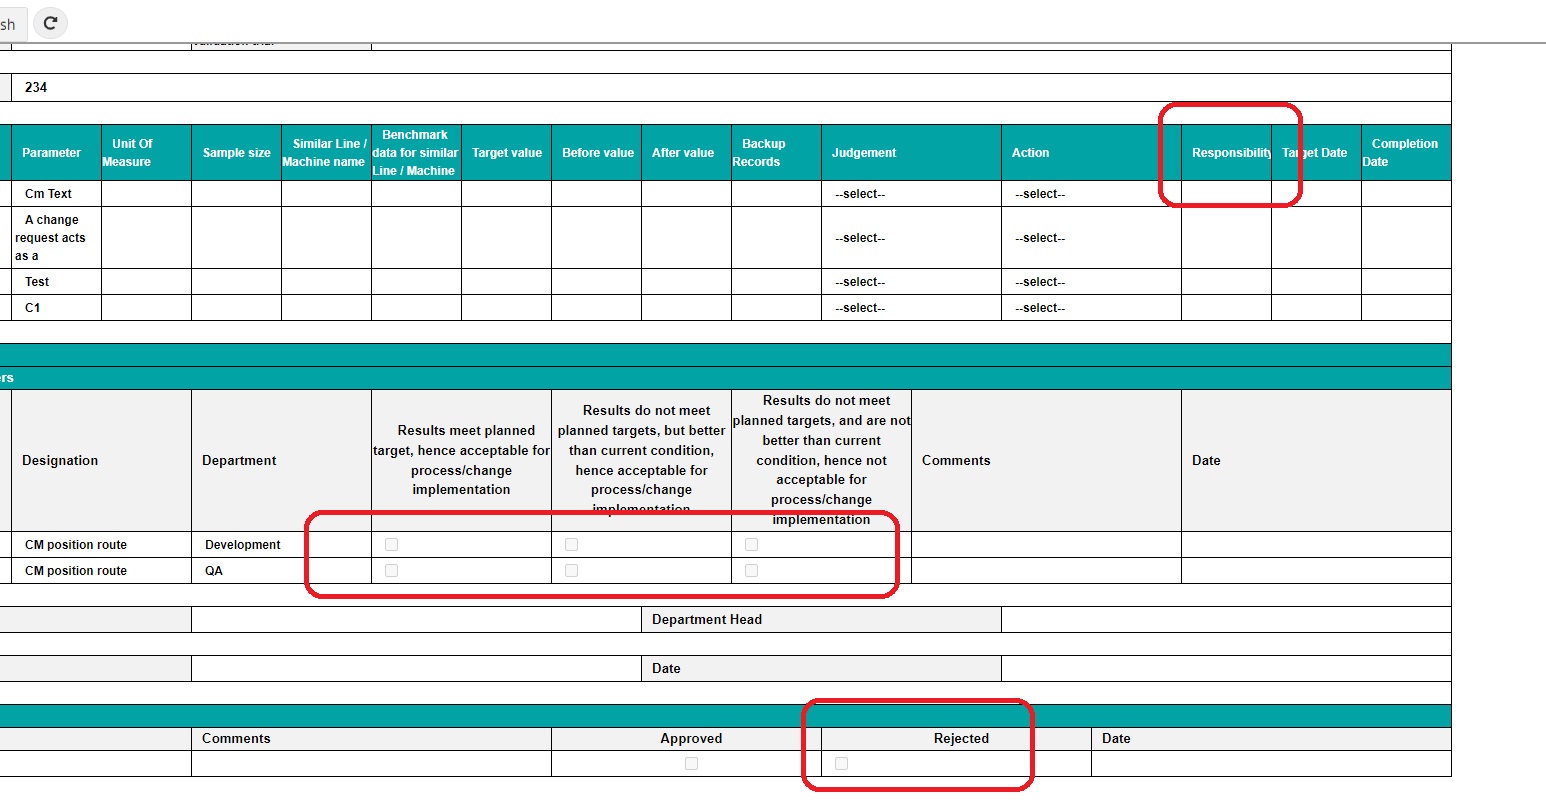
Task: Tick 'not acceptable' checkbox in QA row
Action: tap(751, 571)
